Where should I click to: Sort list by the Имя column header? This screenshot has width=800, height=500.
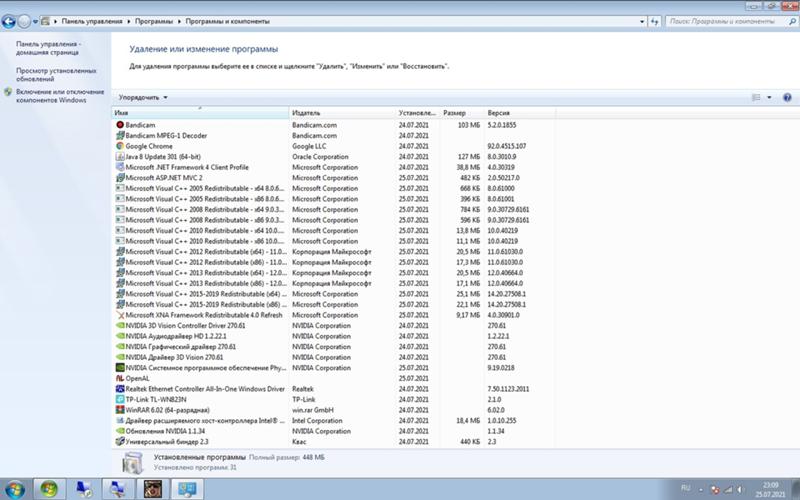200,113
